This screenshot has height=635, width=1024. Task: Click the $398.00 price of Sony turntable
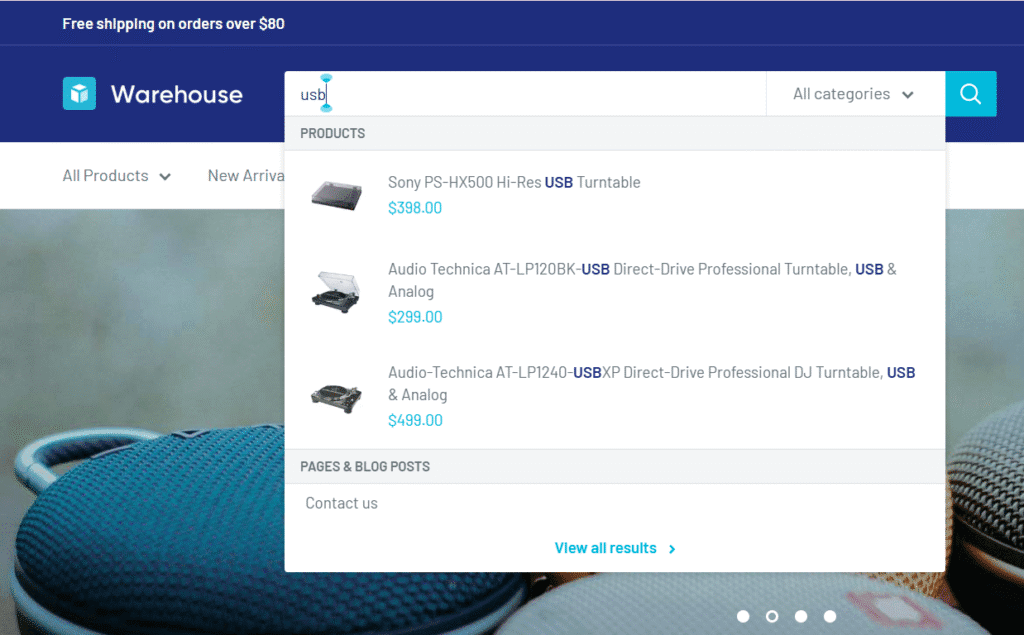coord(415,208)
